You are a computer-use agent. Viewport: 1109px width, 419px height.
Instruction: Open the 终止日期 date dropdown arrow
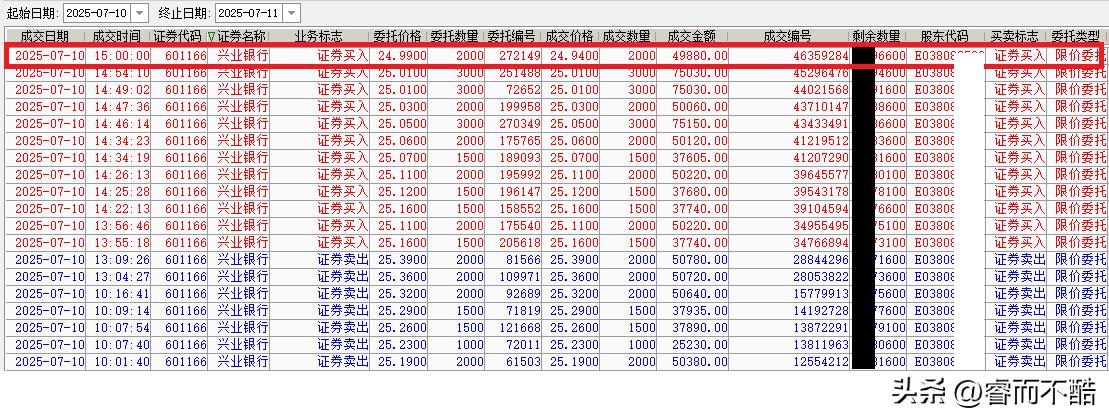pyautogui.click(x=290, y=13)
